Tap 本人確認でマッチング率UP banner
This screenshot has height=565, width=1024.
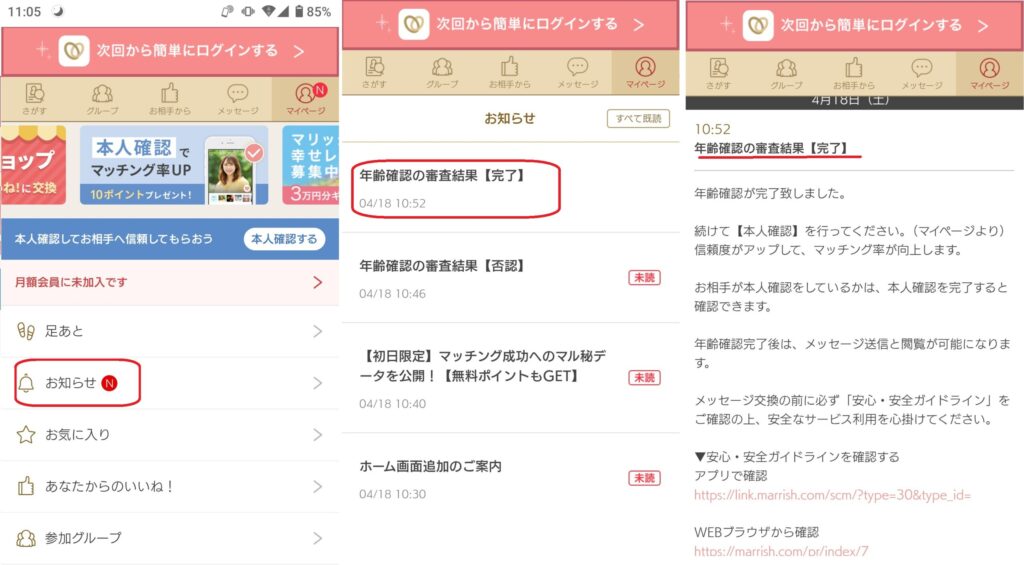point(174,165)
